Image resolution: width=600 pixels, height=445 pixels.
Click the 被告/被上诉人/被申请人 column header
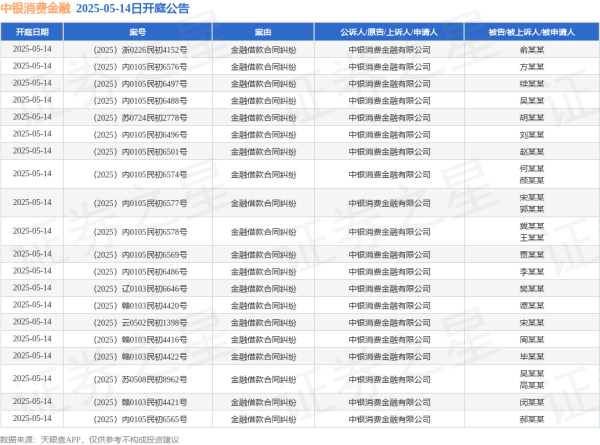[532, 32]
